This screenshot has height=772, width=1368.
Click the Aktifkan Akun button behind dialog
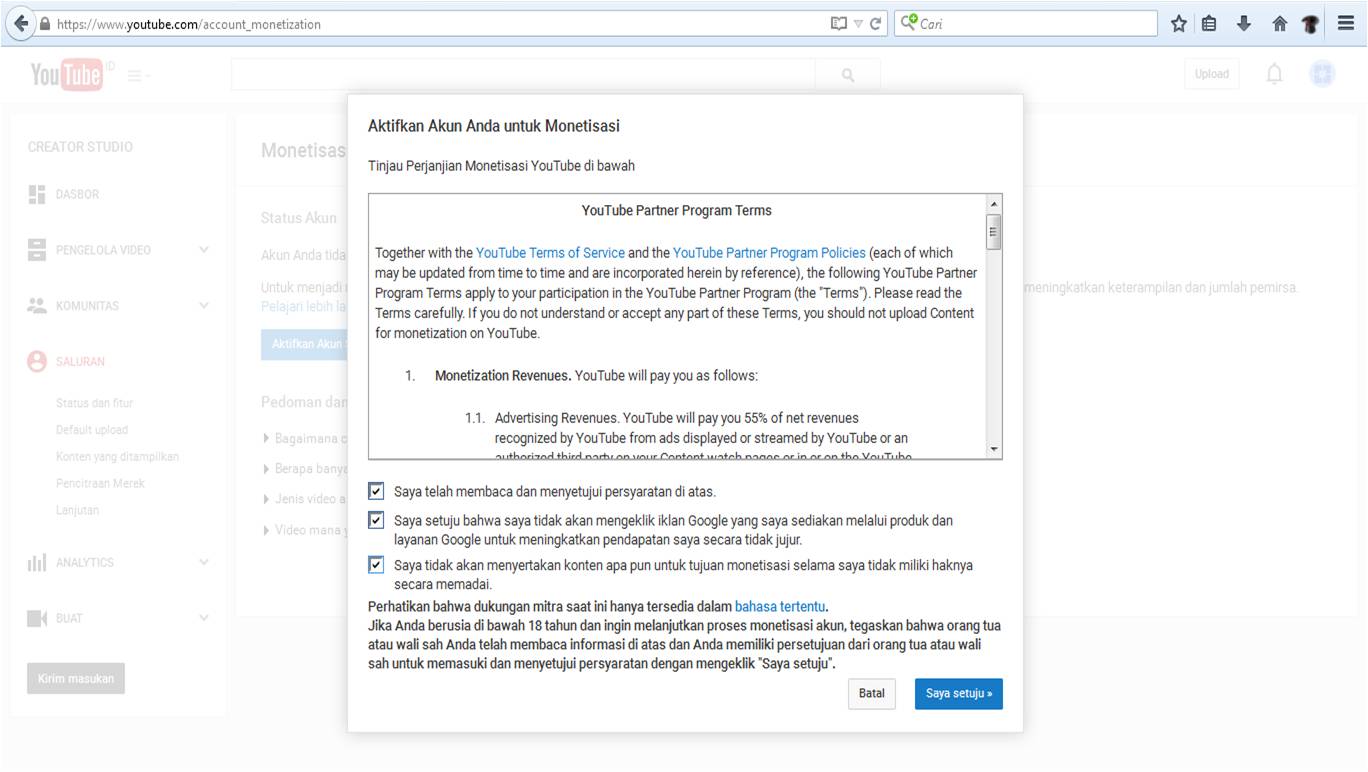304,344
